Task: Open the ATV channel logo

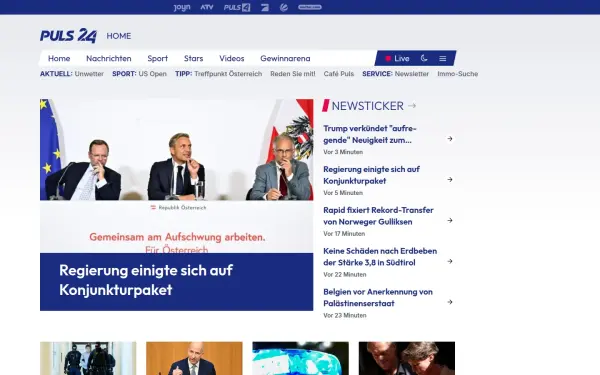Action: (207, 7)
